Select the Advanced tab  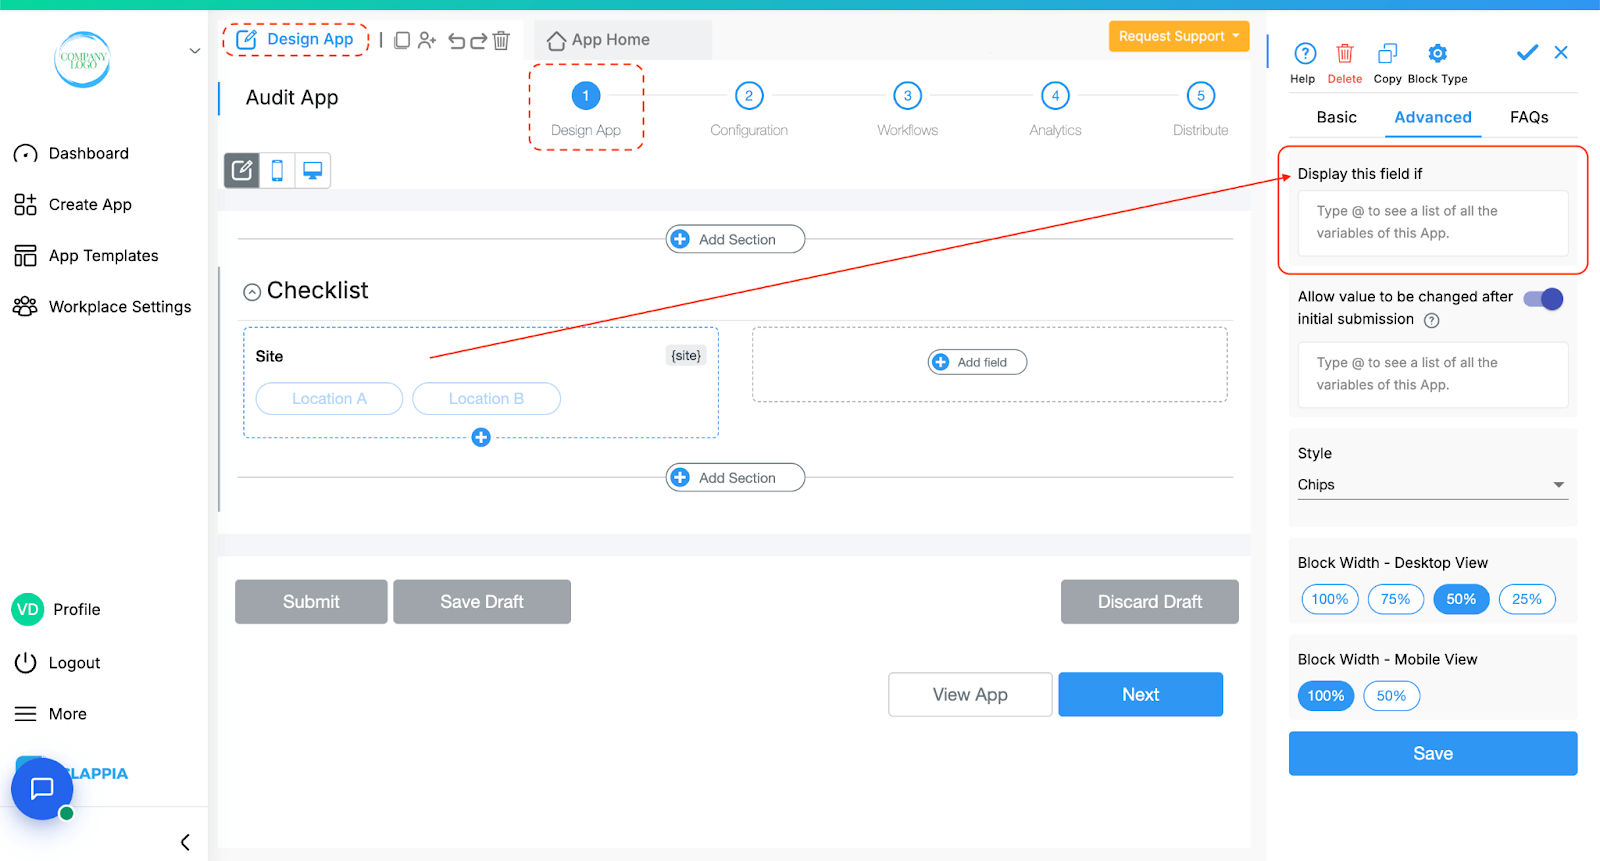click(x=1432, y=117)
